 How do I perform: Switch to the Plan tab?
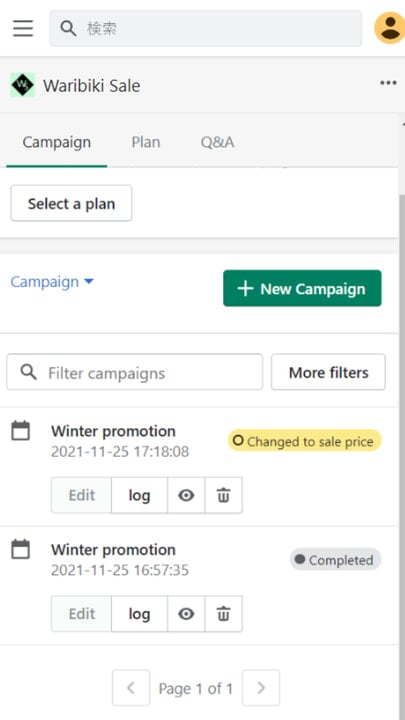146,142
